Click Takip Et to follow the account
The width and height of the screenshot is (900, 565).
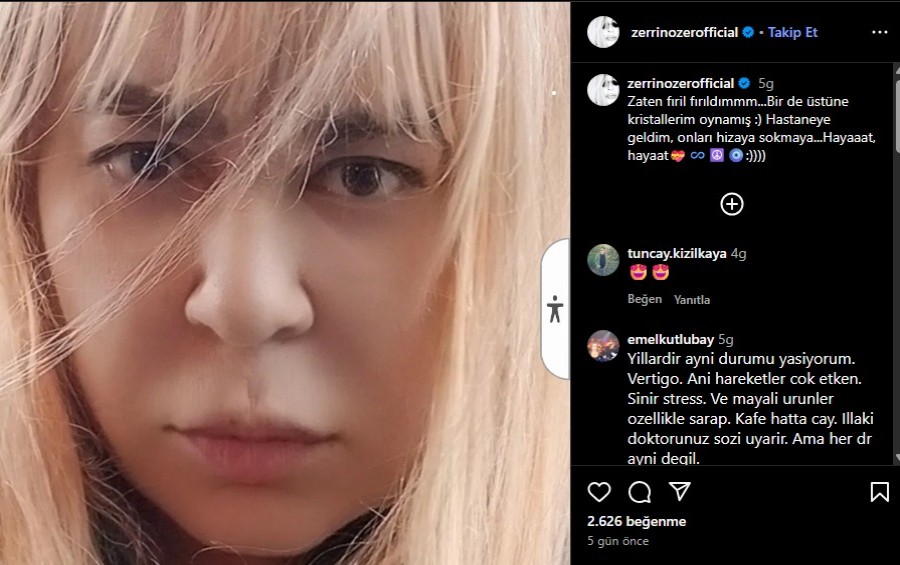tap(793, 32)
